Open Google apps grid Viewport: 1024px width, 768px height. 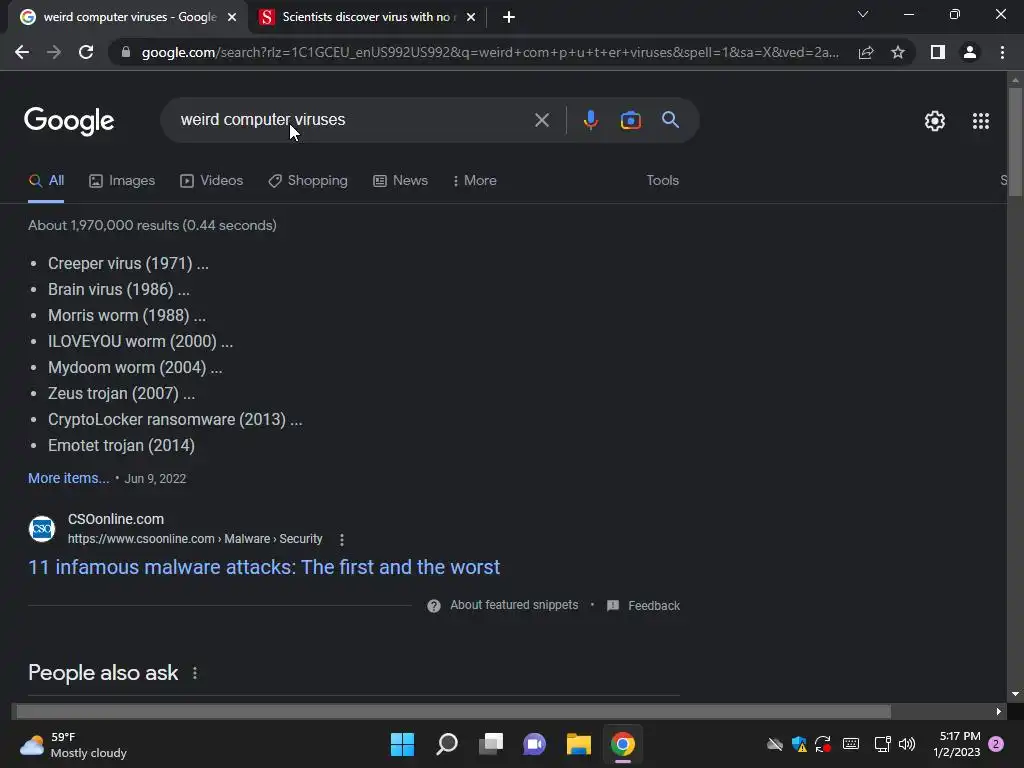tap(981, 121)
